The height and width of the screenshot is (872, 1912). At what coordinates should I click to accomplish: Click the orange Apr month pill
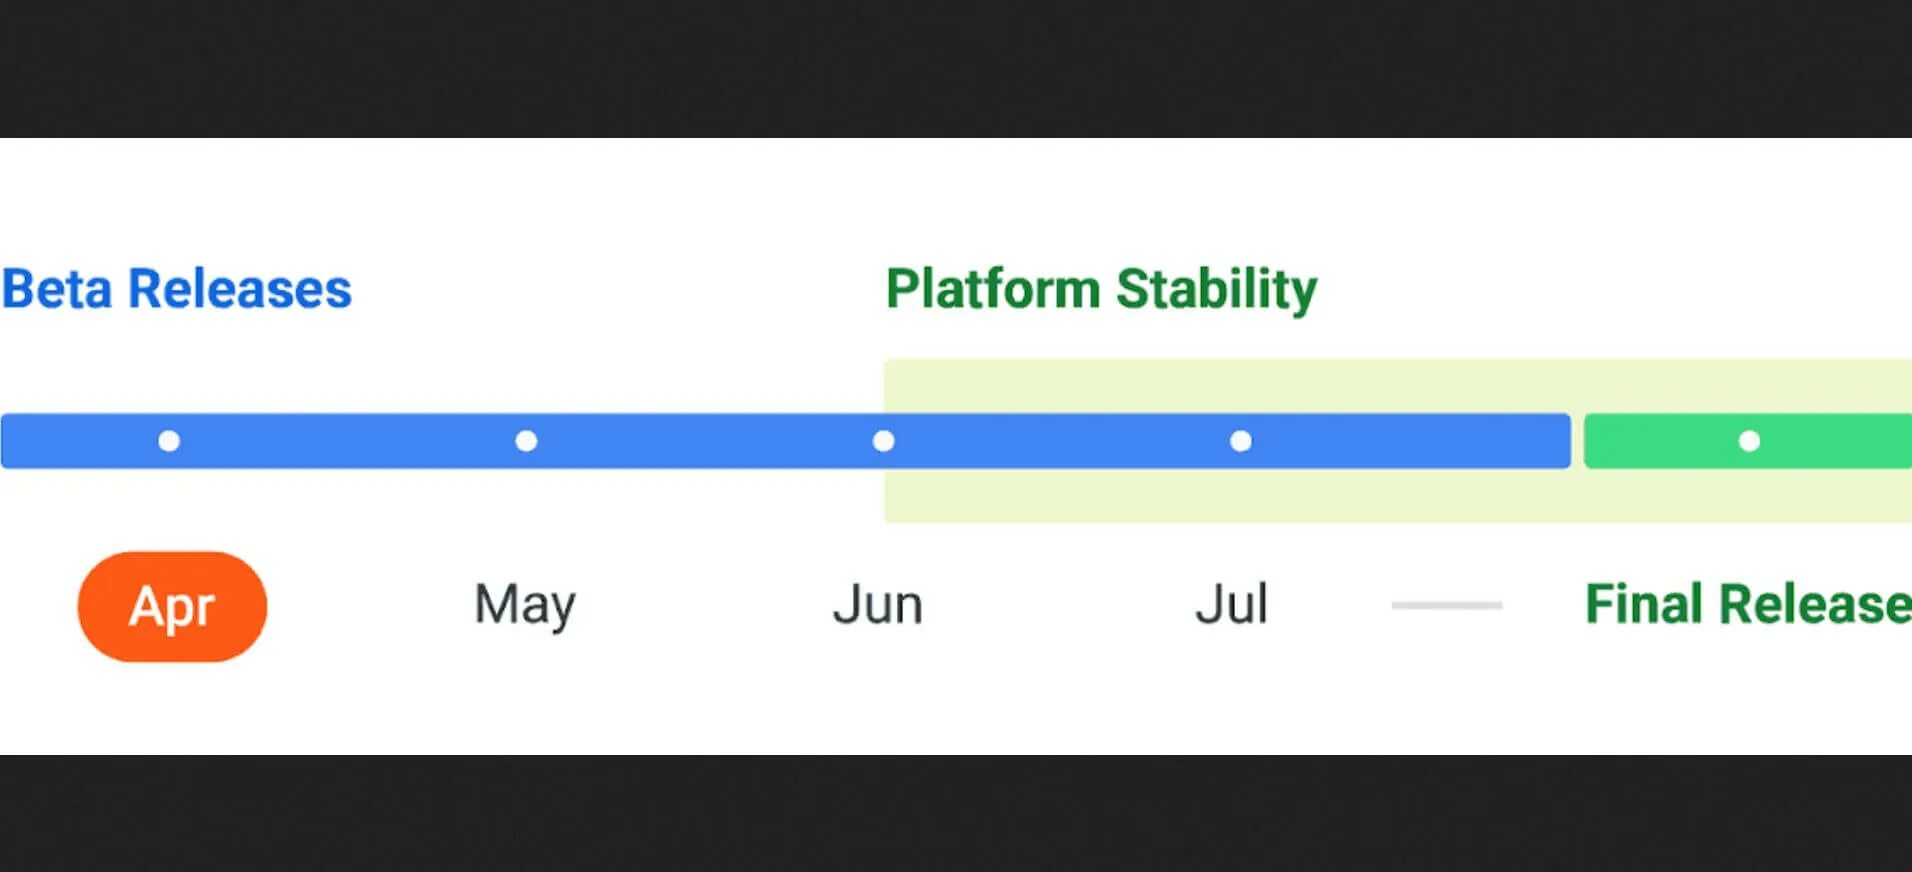172,606
